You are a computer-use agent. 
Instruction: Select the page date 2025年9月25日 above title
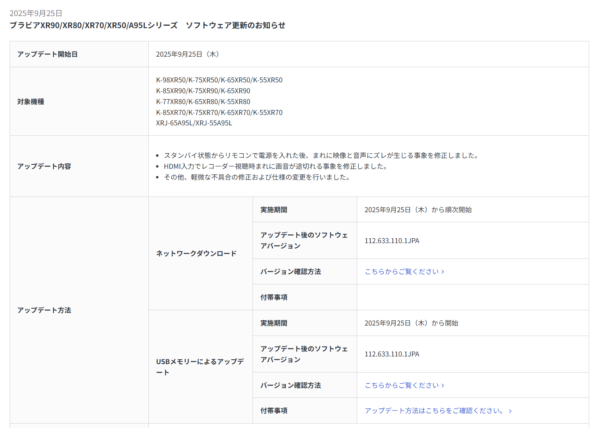[36, 13]
